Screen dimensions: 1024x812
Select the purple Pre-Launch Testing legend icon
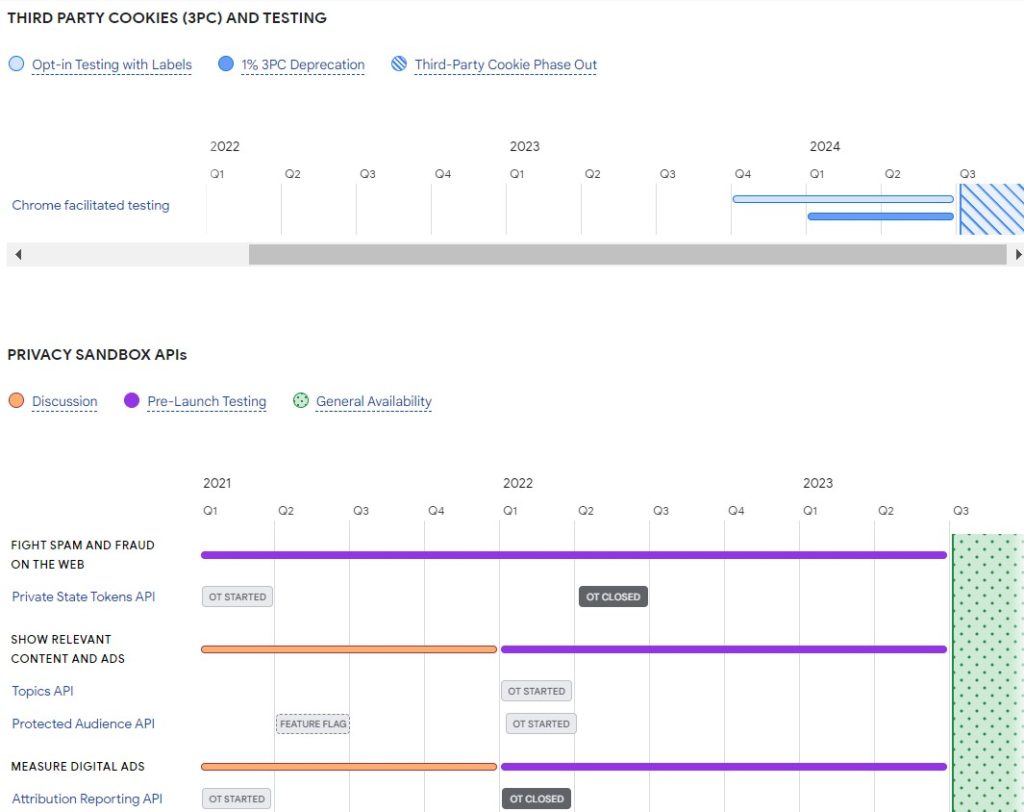[x=131, y=400]
